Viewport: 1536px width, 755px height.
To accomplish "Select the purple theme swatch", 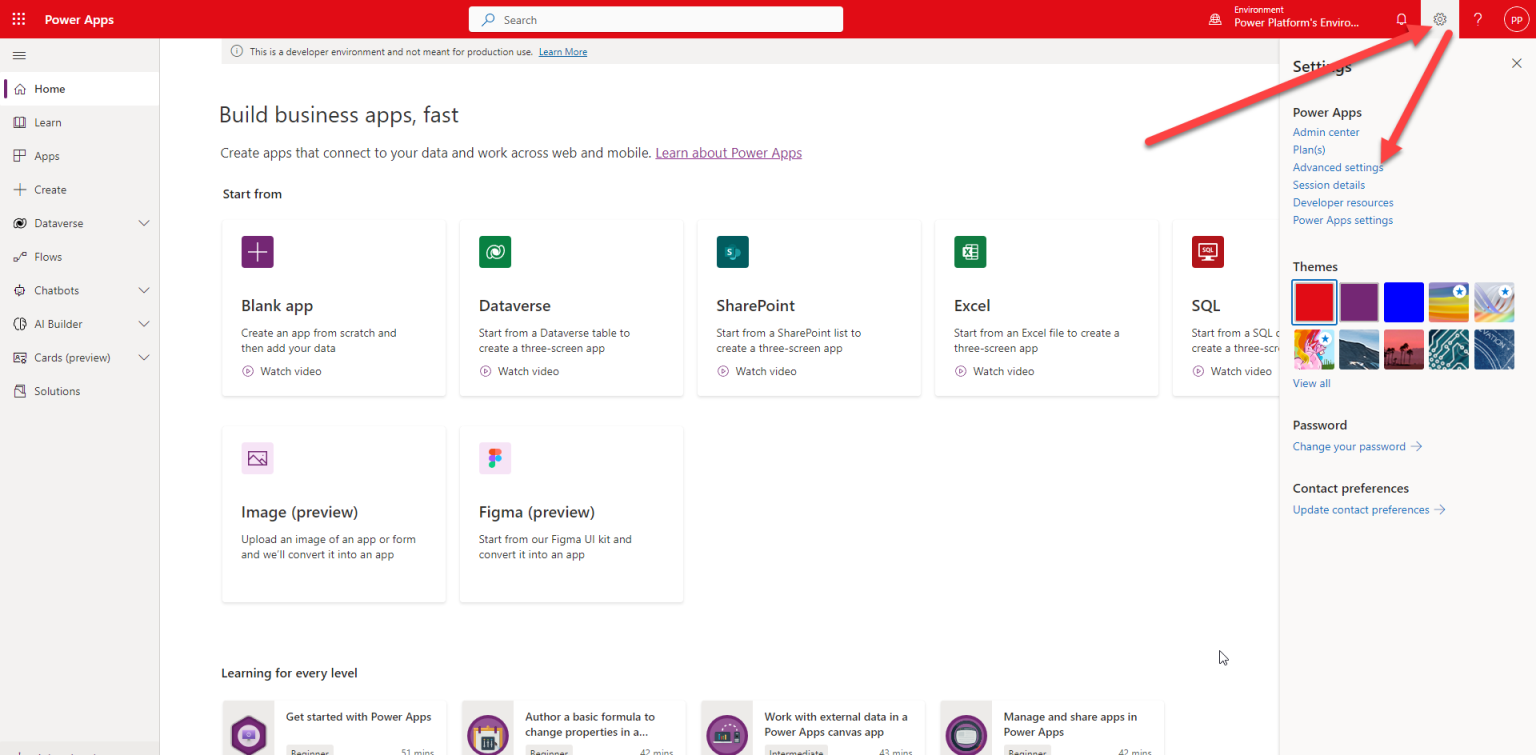I will [1359, 302].
